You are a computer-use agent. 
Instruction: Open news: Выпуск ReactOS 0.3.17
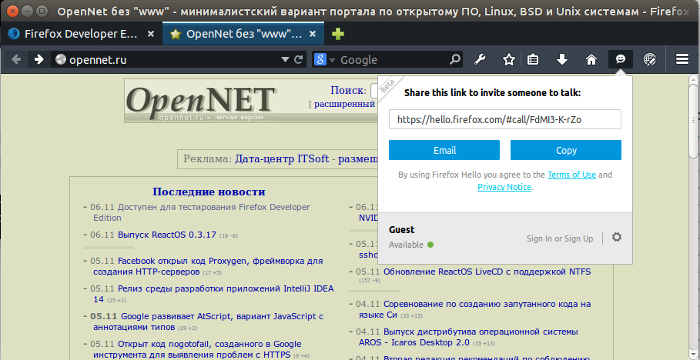click(x=167, y=235)
